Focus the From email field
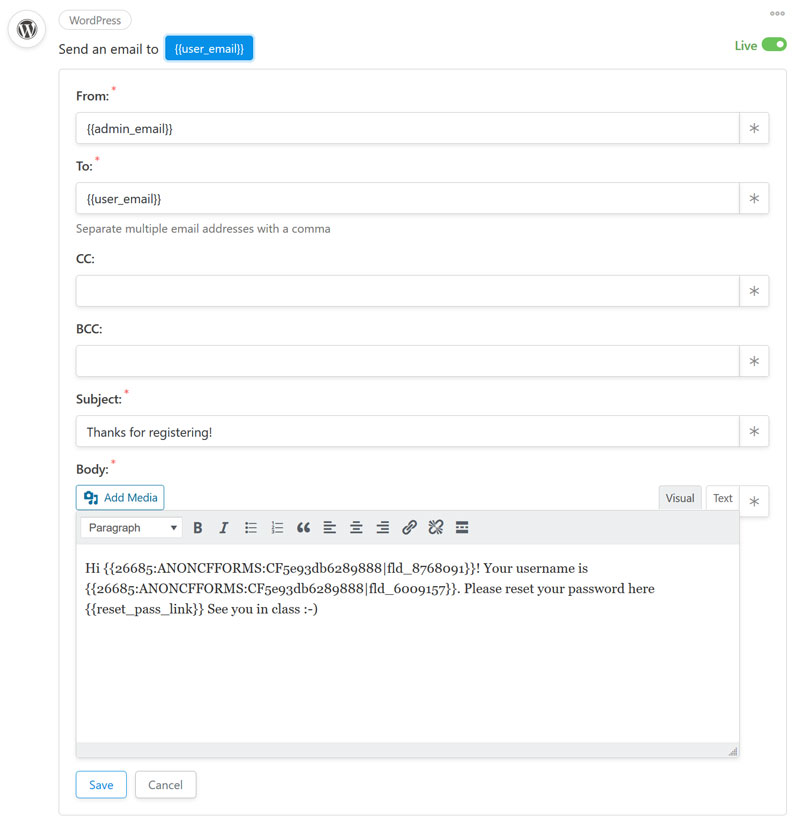Image resolution: width=793 pixels, height=821 pixels. pyautogui.click(x=407, y=128)
